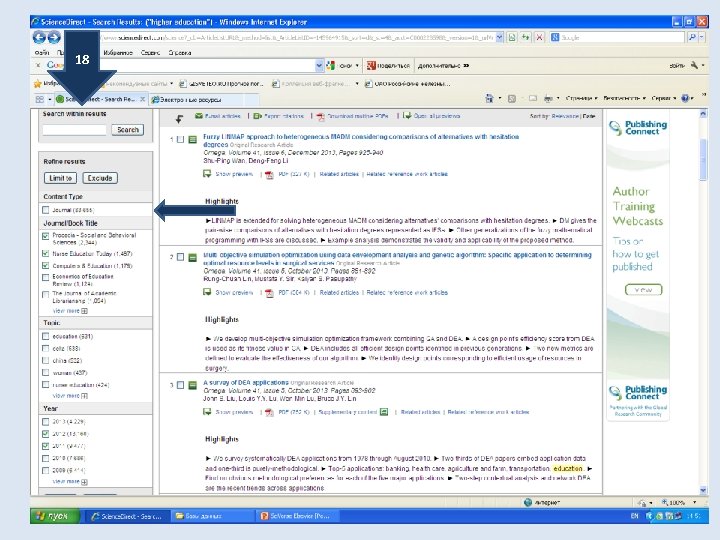Screen dimensions: 720x540
Task: Click the Favorites star icon
Action: pos(38,84)
